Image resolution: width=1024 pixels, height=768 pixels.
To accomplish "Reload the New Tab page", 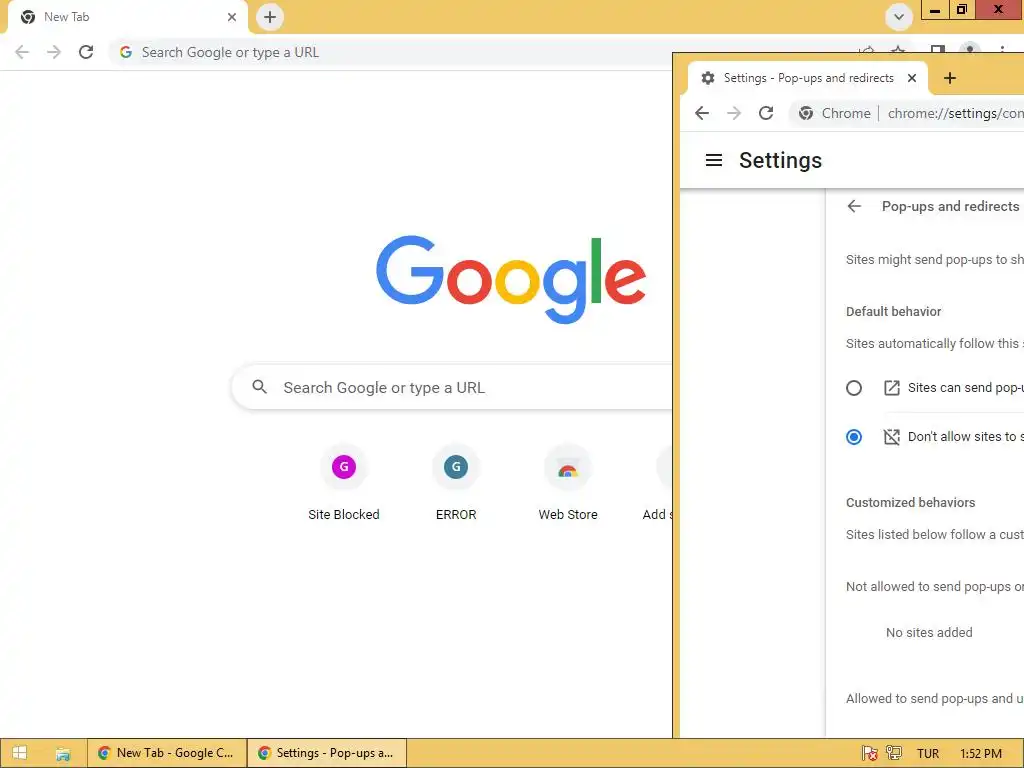I will pos(86,52).
